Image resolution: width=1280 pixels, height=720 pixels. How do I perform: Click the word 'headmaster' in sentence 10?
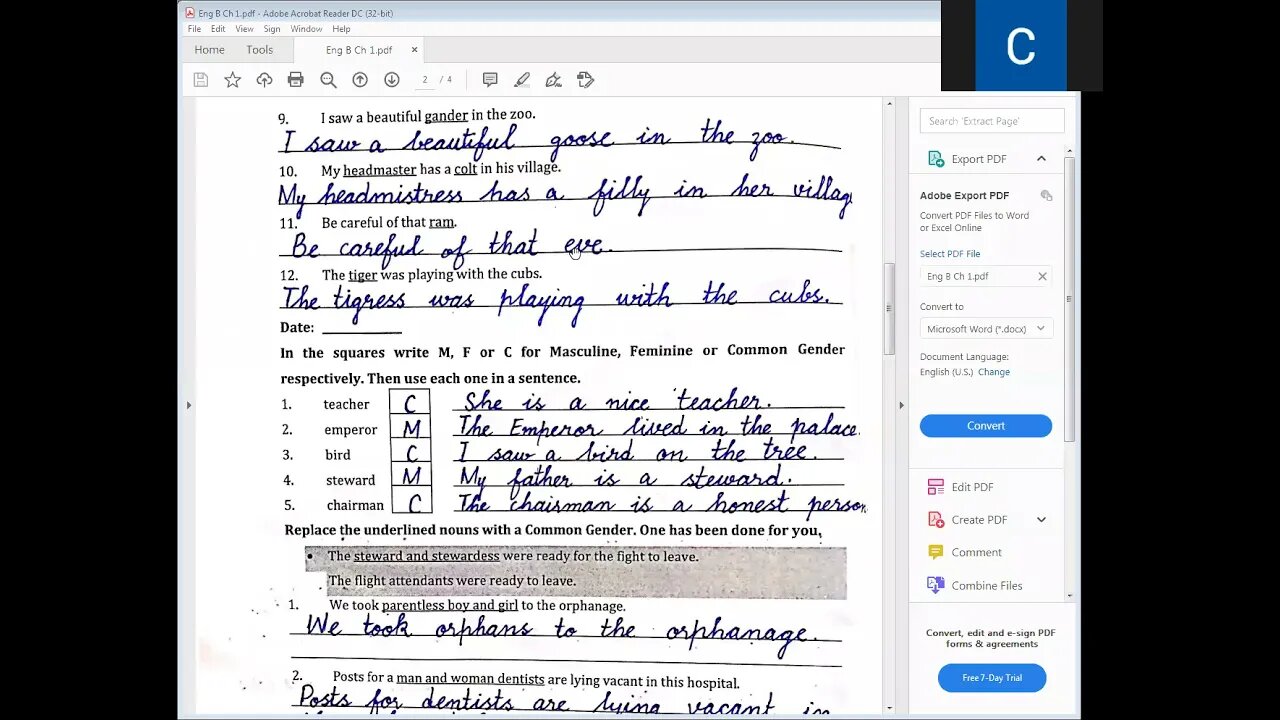(x=379, y=170)
